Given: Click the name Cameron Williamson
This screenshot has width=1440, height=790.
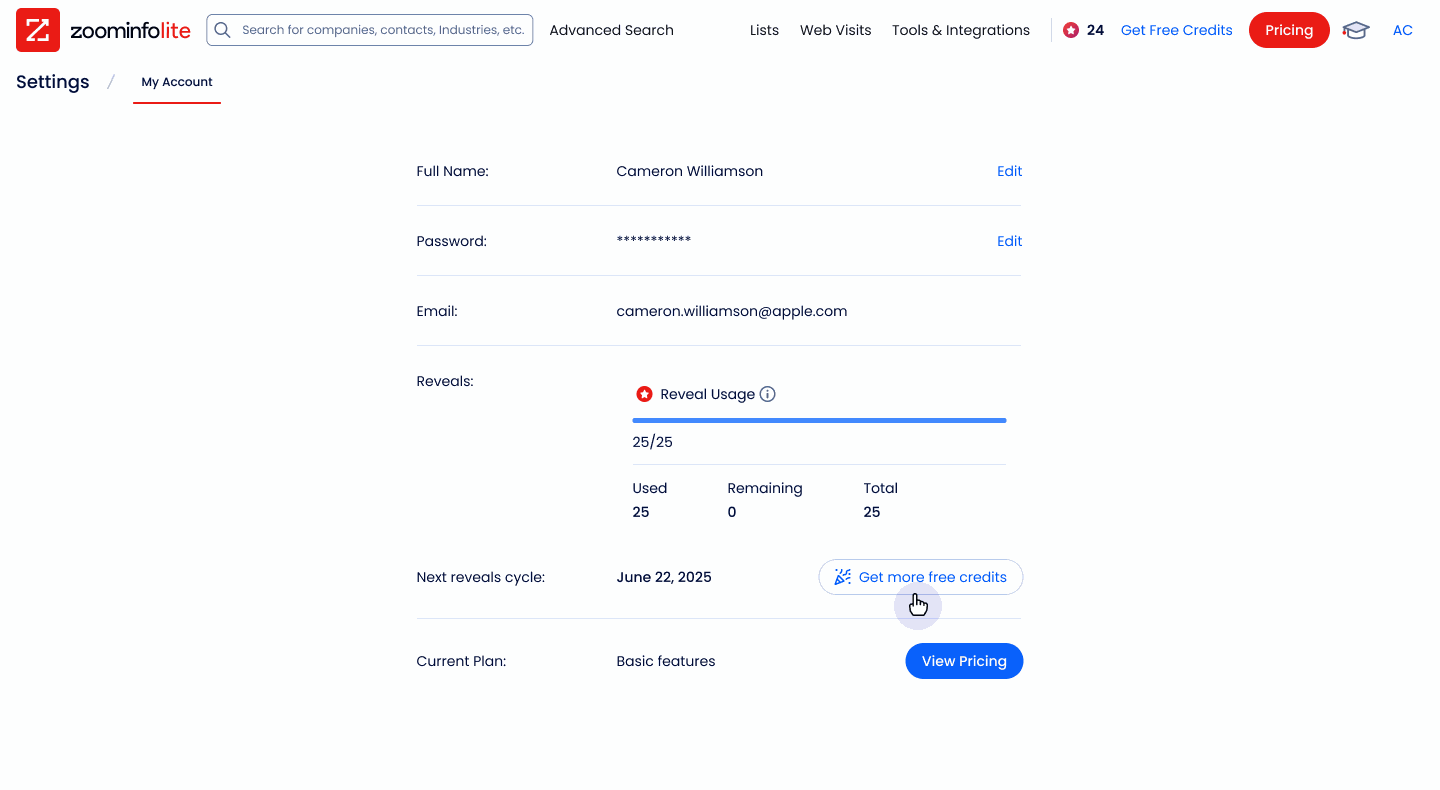Looking at the screenshot, I should coord(690,171).
